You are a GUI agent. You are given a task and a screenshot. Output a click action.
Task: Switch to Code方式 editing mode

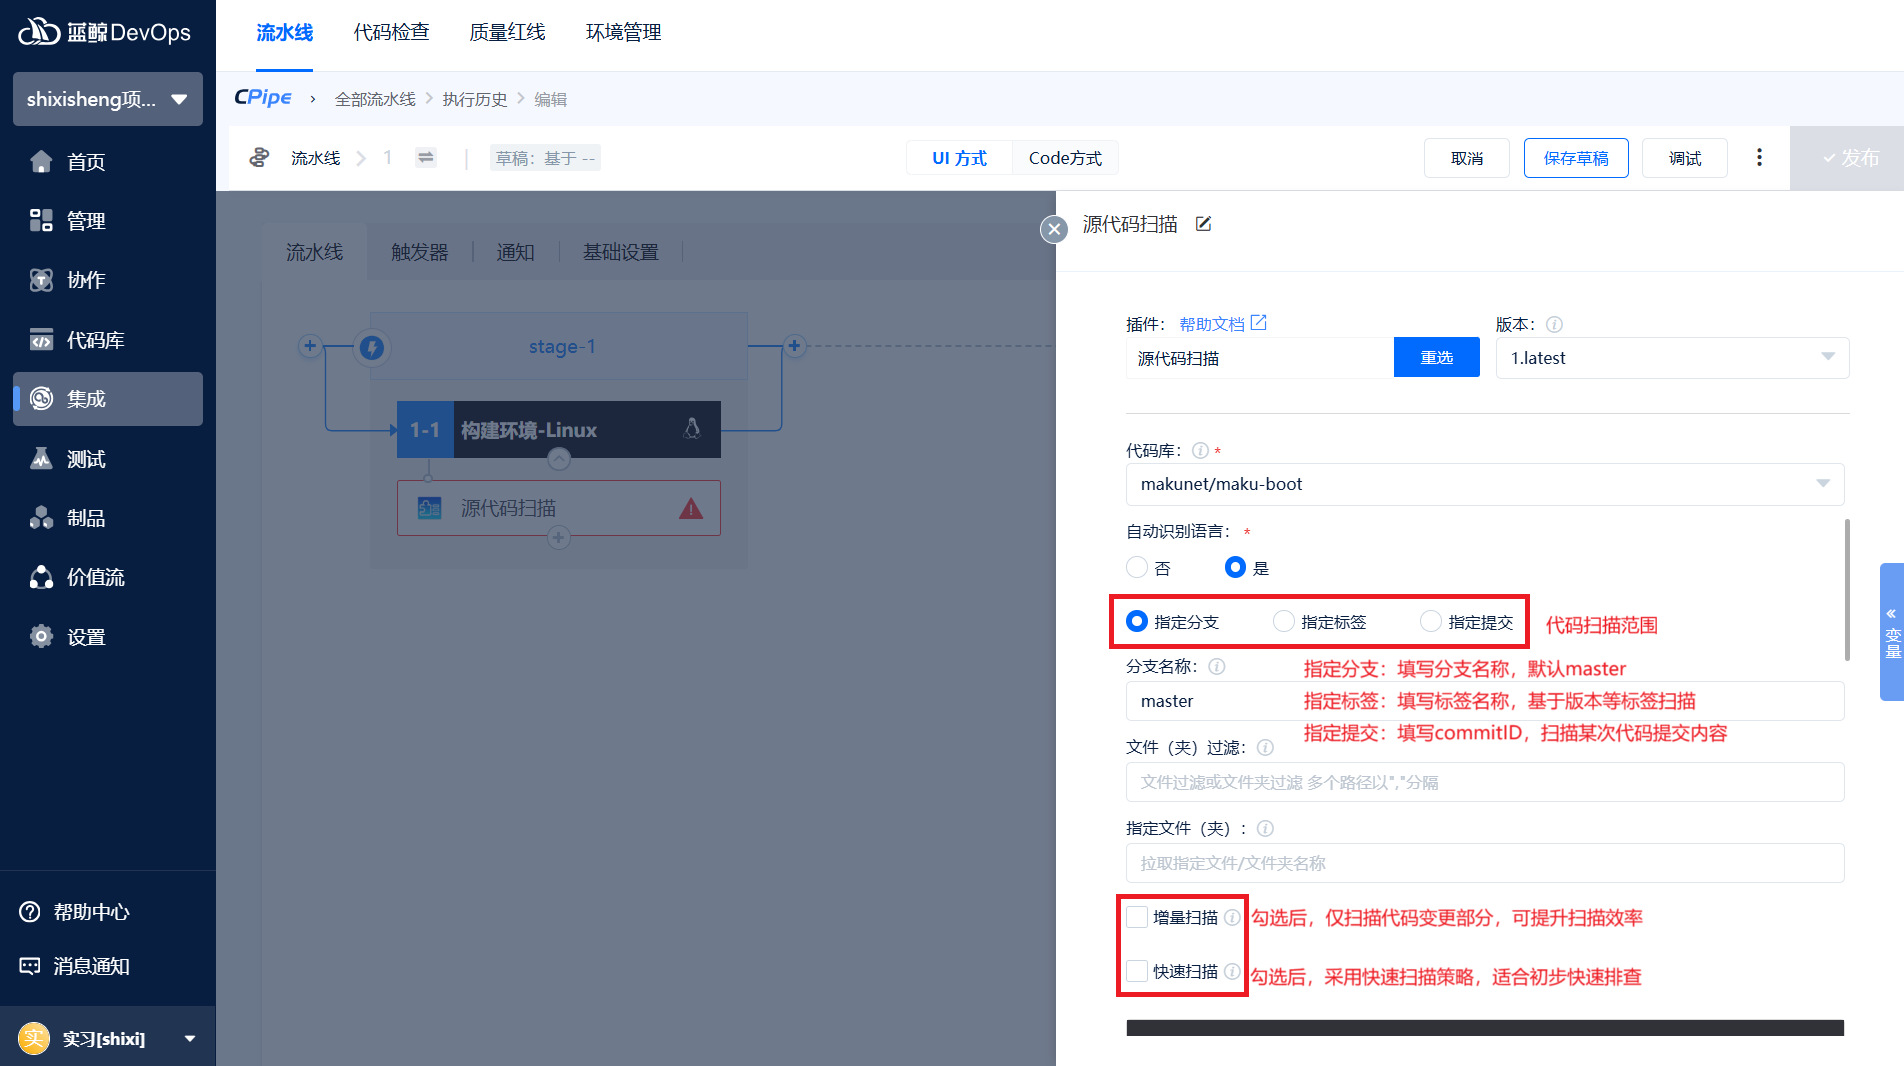pyautogui.click(x=1065, y=158)
